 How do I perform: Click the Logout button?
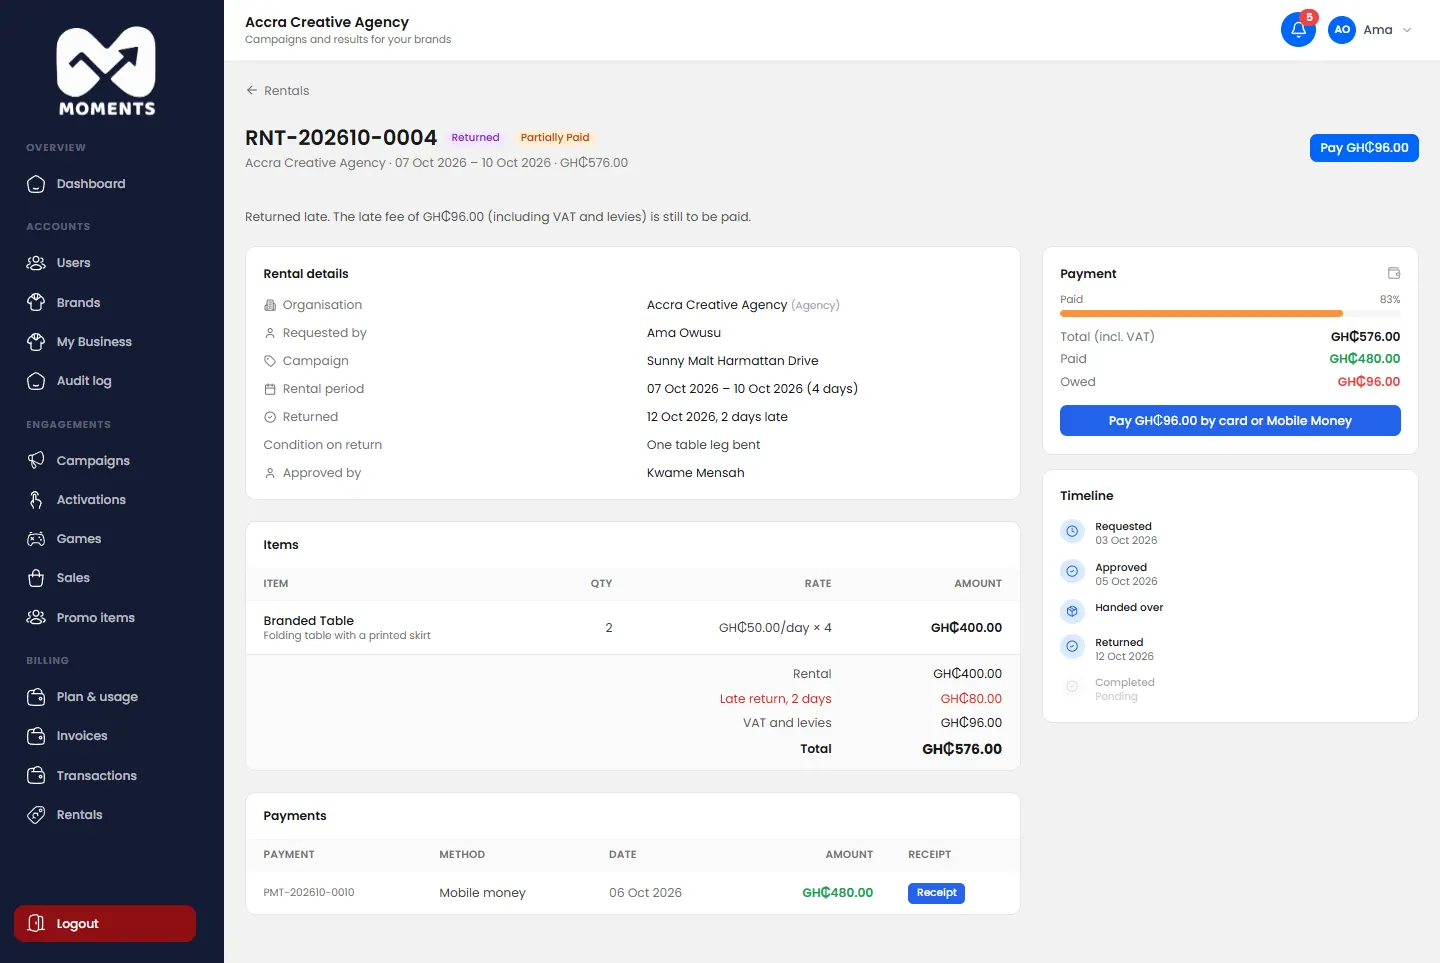(x=105, y=924)
